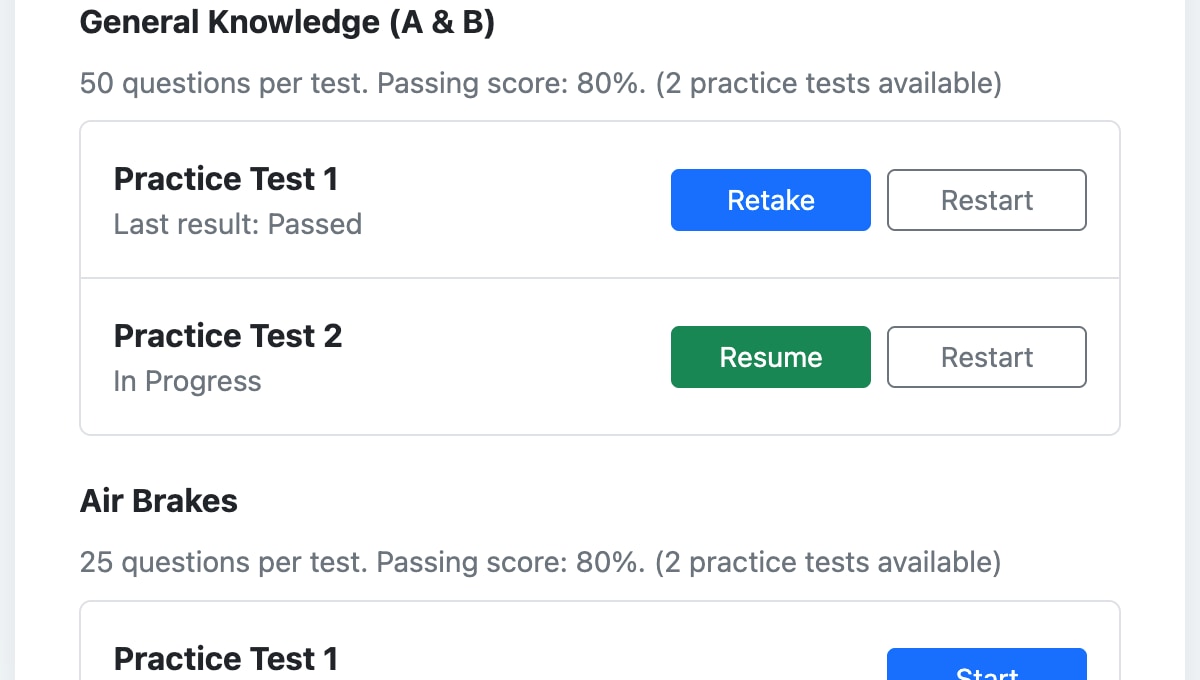
Task: Click the Air Brakes Practice Test 1 title
Action: coord(225,658)
